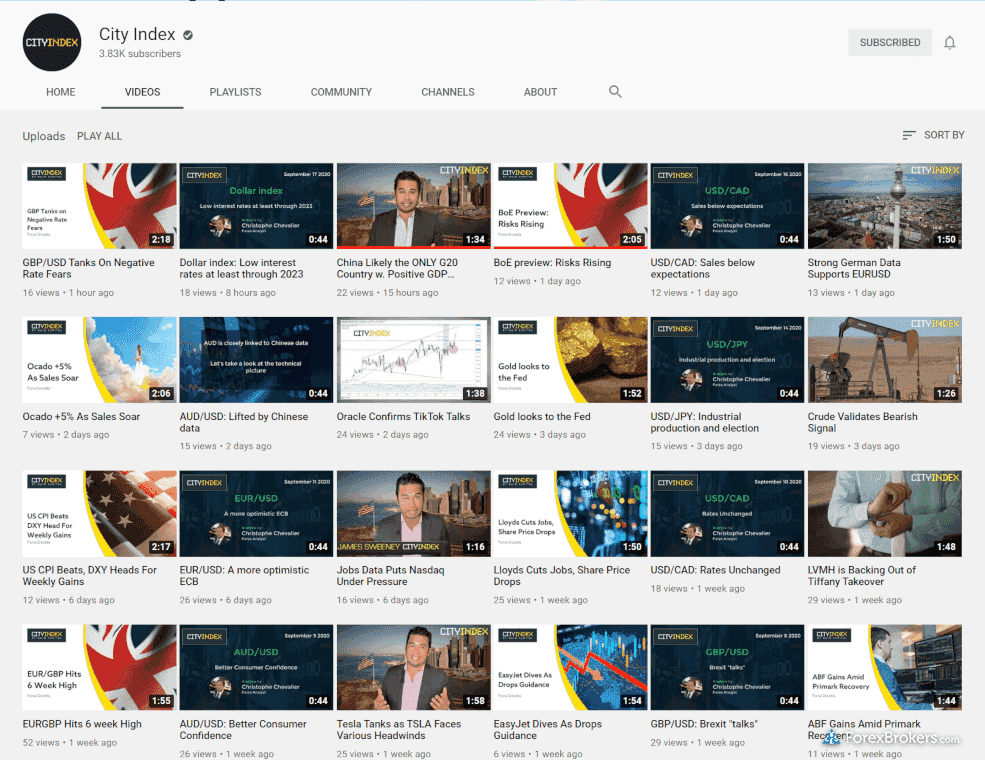Click the Subscribed button
Screen dimensions: 985x760
890,42
